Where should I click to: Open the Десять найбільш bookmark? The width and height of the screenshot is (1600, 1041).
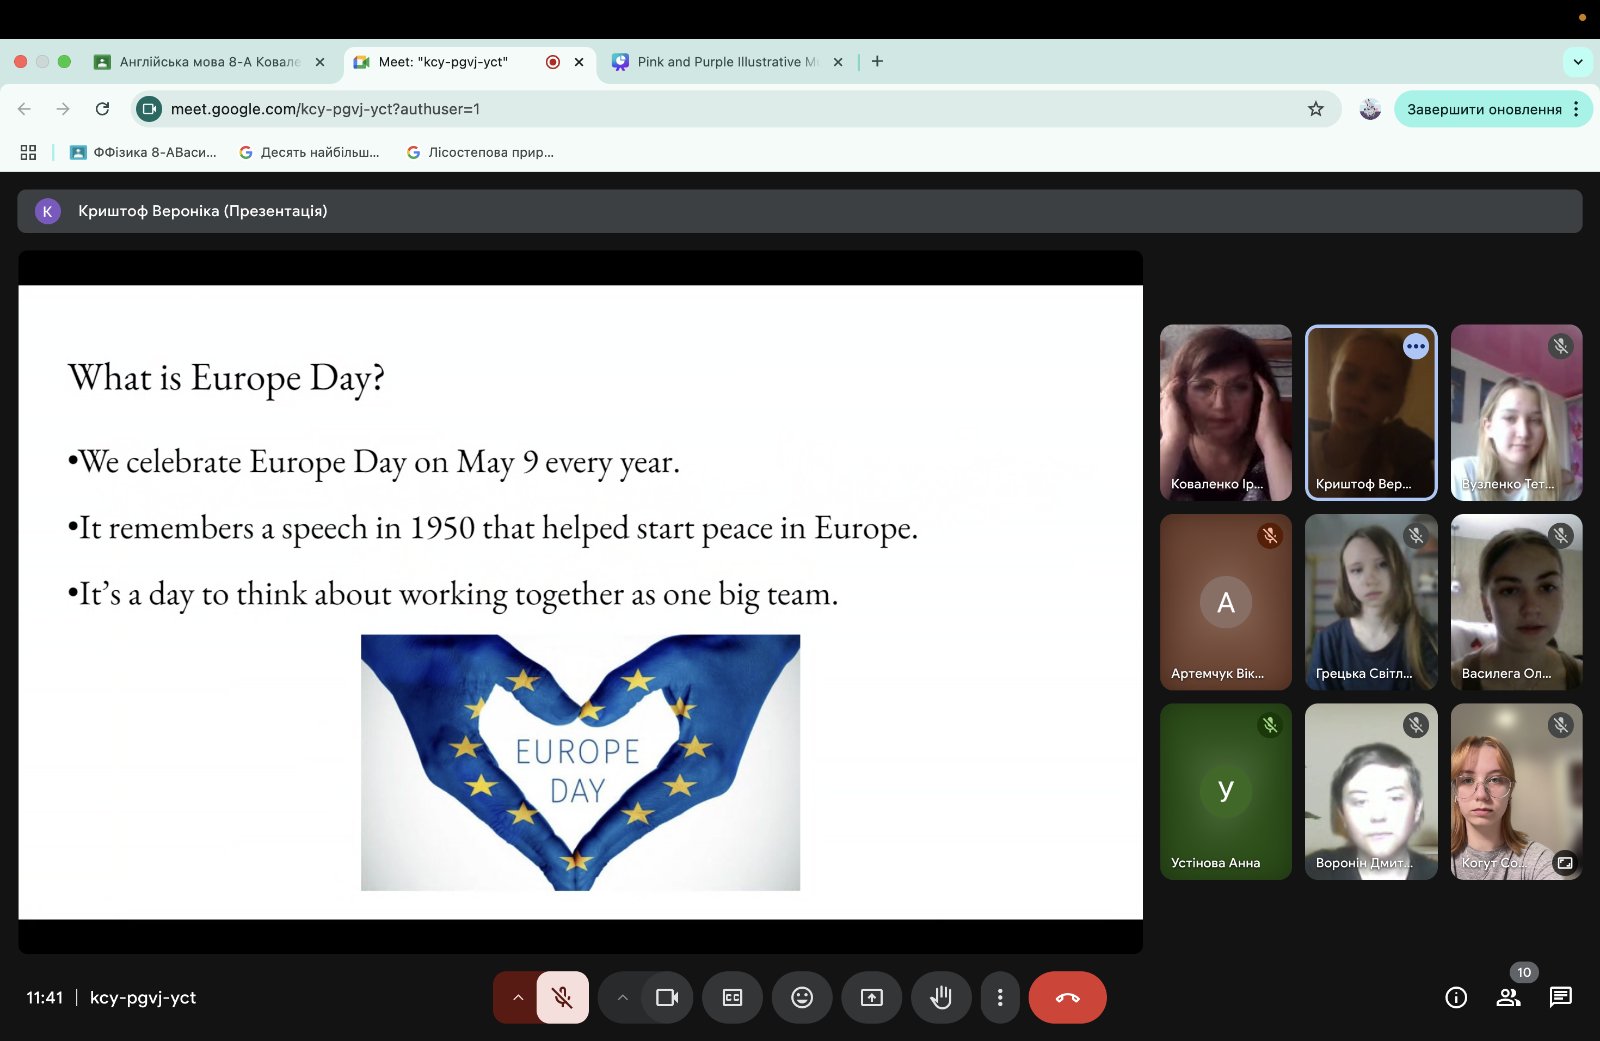click(x=310, y=152)
